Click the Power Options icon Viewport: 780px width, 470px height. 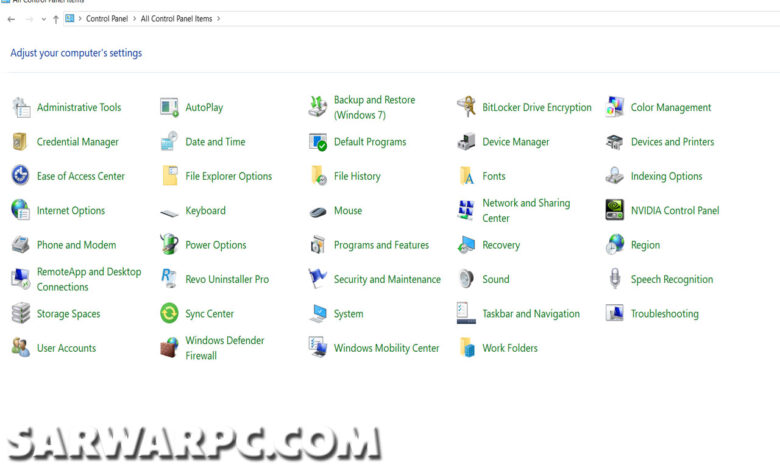tap(169, 244)
